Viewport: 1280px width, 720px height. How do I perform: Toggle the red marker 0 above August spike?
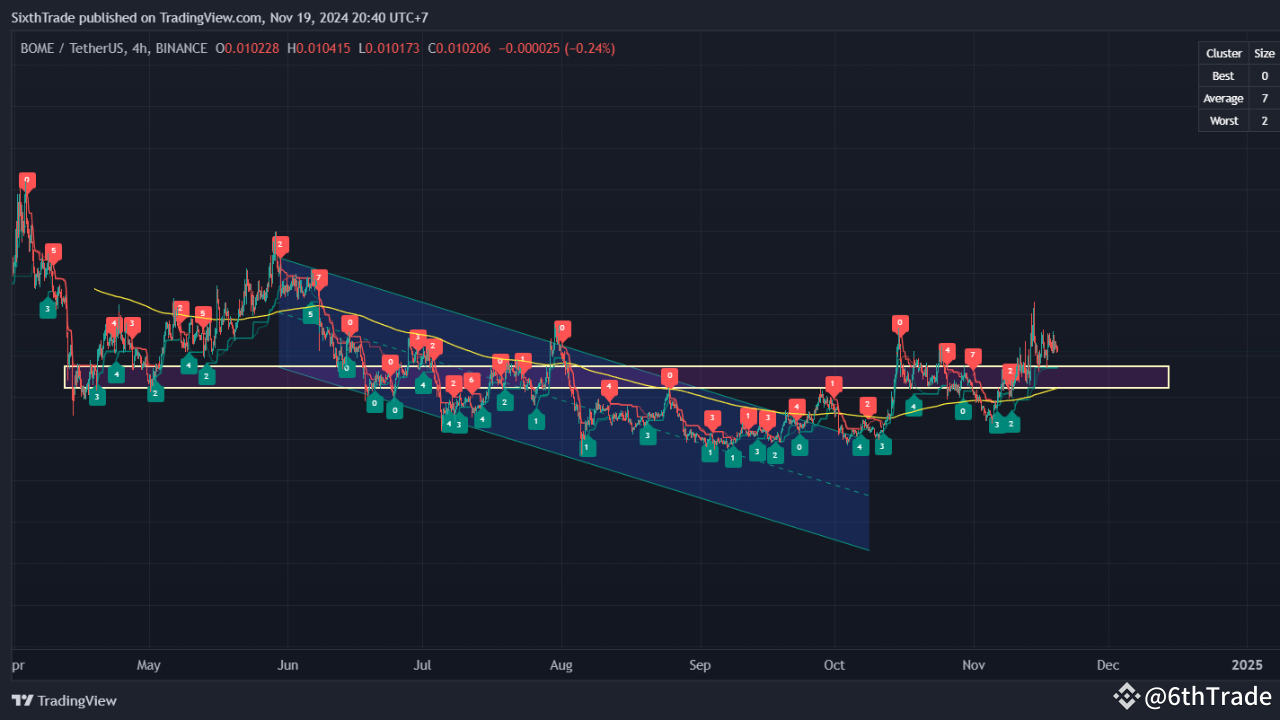pyautogui.click(x=561, y=327)
